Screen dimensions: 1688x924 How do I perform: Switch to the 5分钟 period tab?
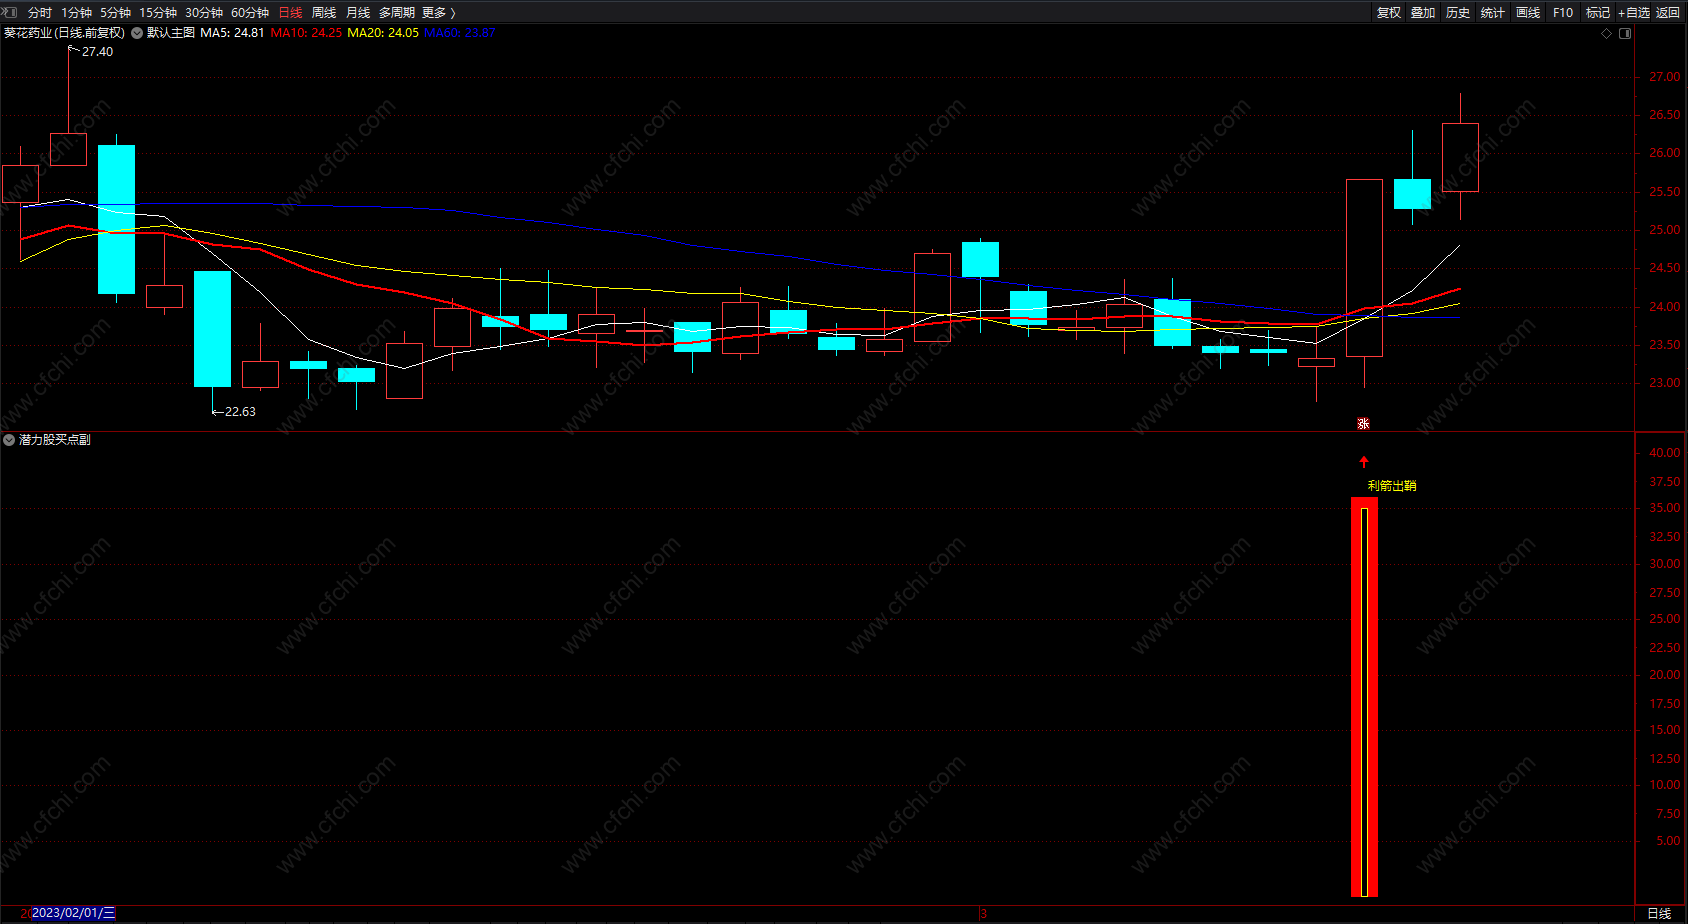point(115,13)
